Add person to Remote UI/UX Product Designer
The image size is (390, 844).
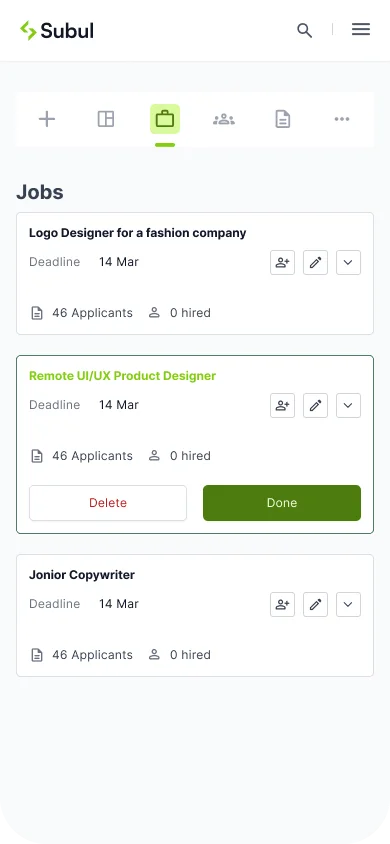click(x=282, y=406)
